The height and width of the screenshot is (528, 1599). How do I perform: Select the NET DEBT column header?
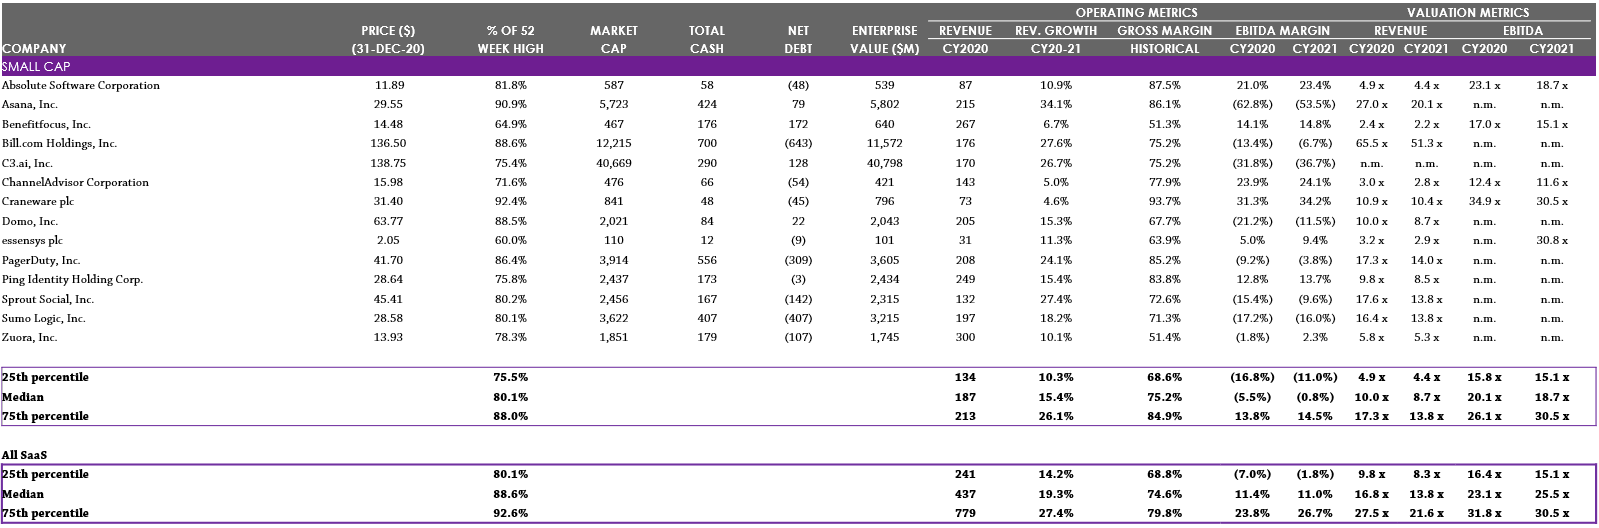point(798,40)
